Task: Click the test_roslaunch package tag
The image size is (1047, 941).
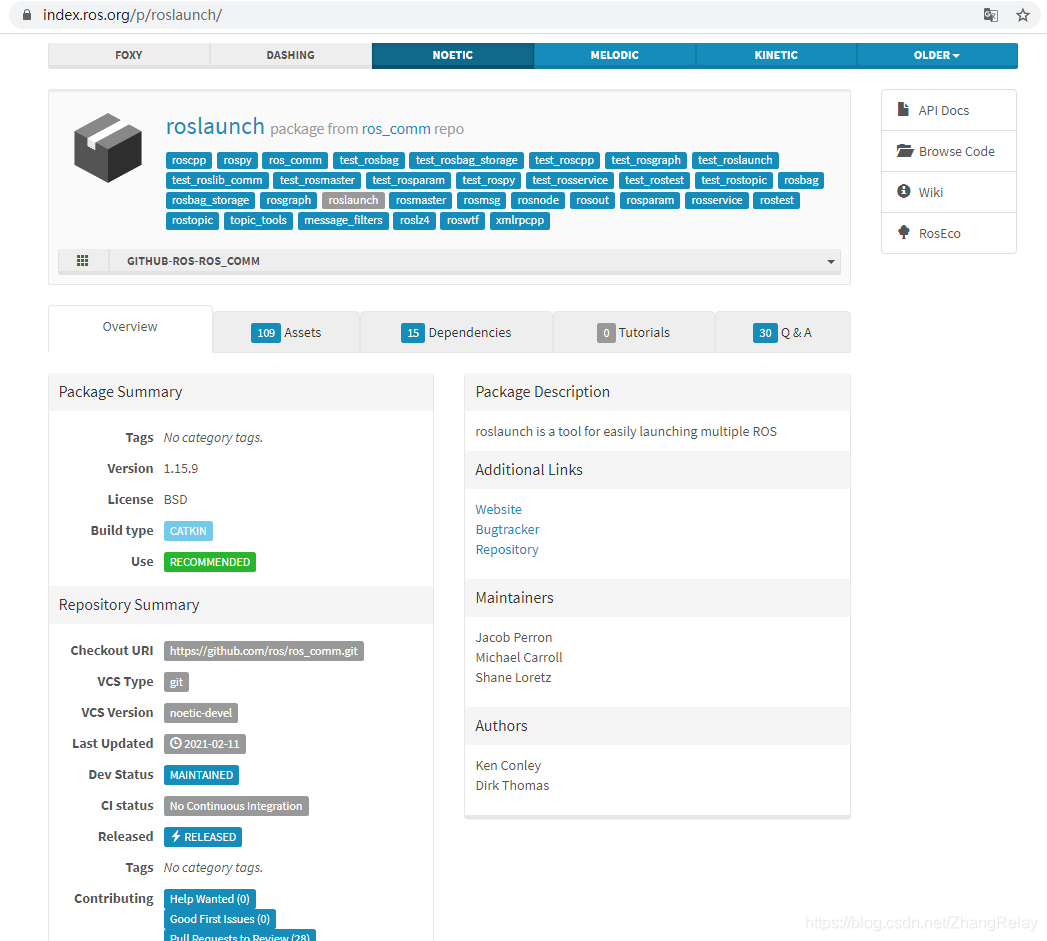Action: (735, 160)
